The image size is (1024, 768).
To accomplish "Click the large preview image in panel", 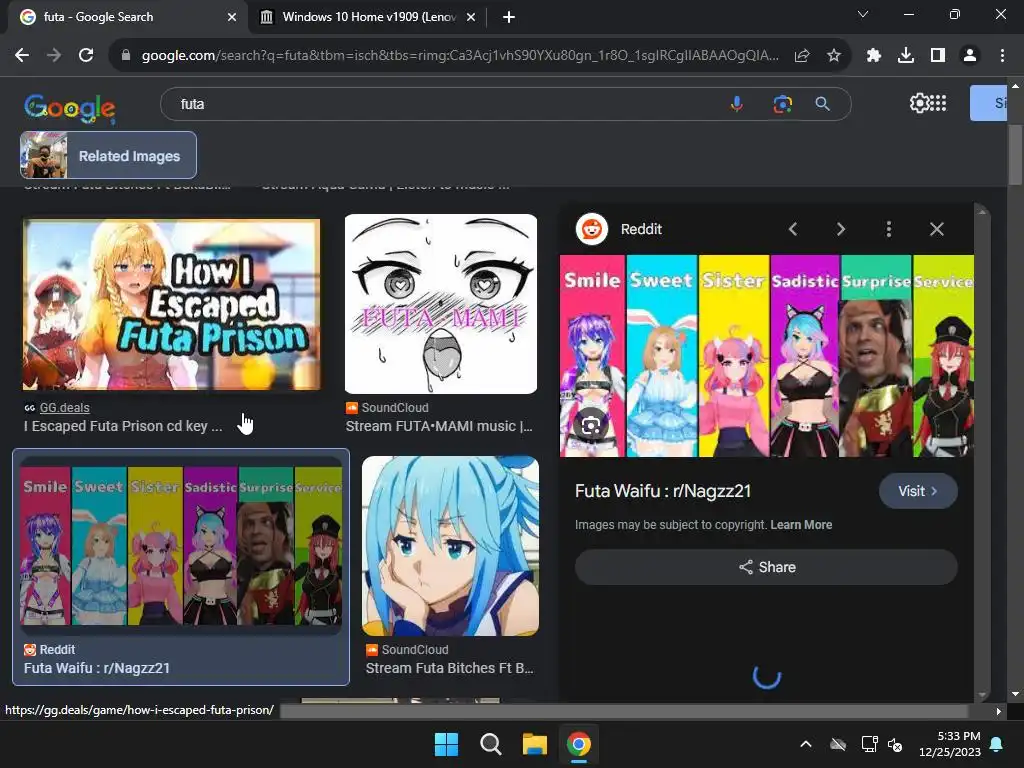I will point(767,356).
